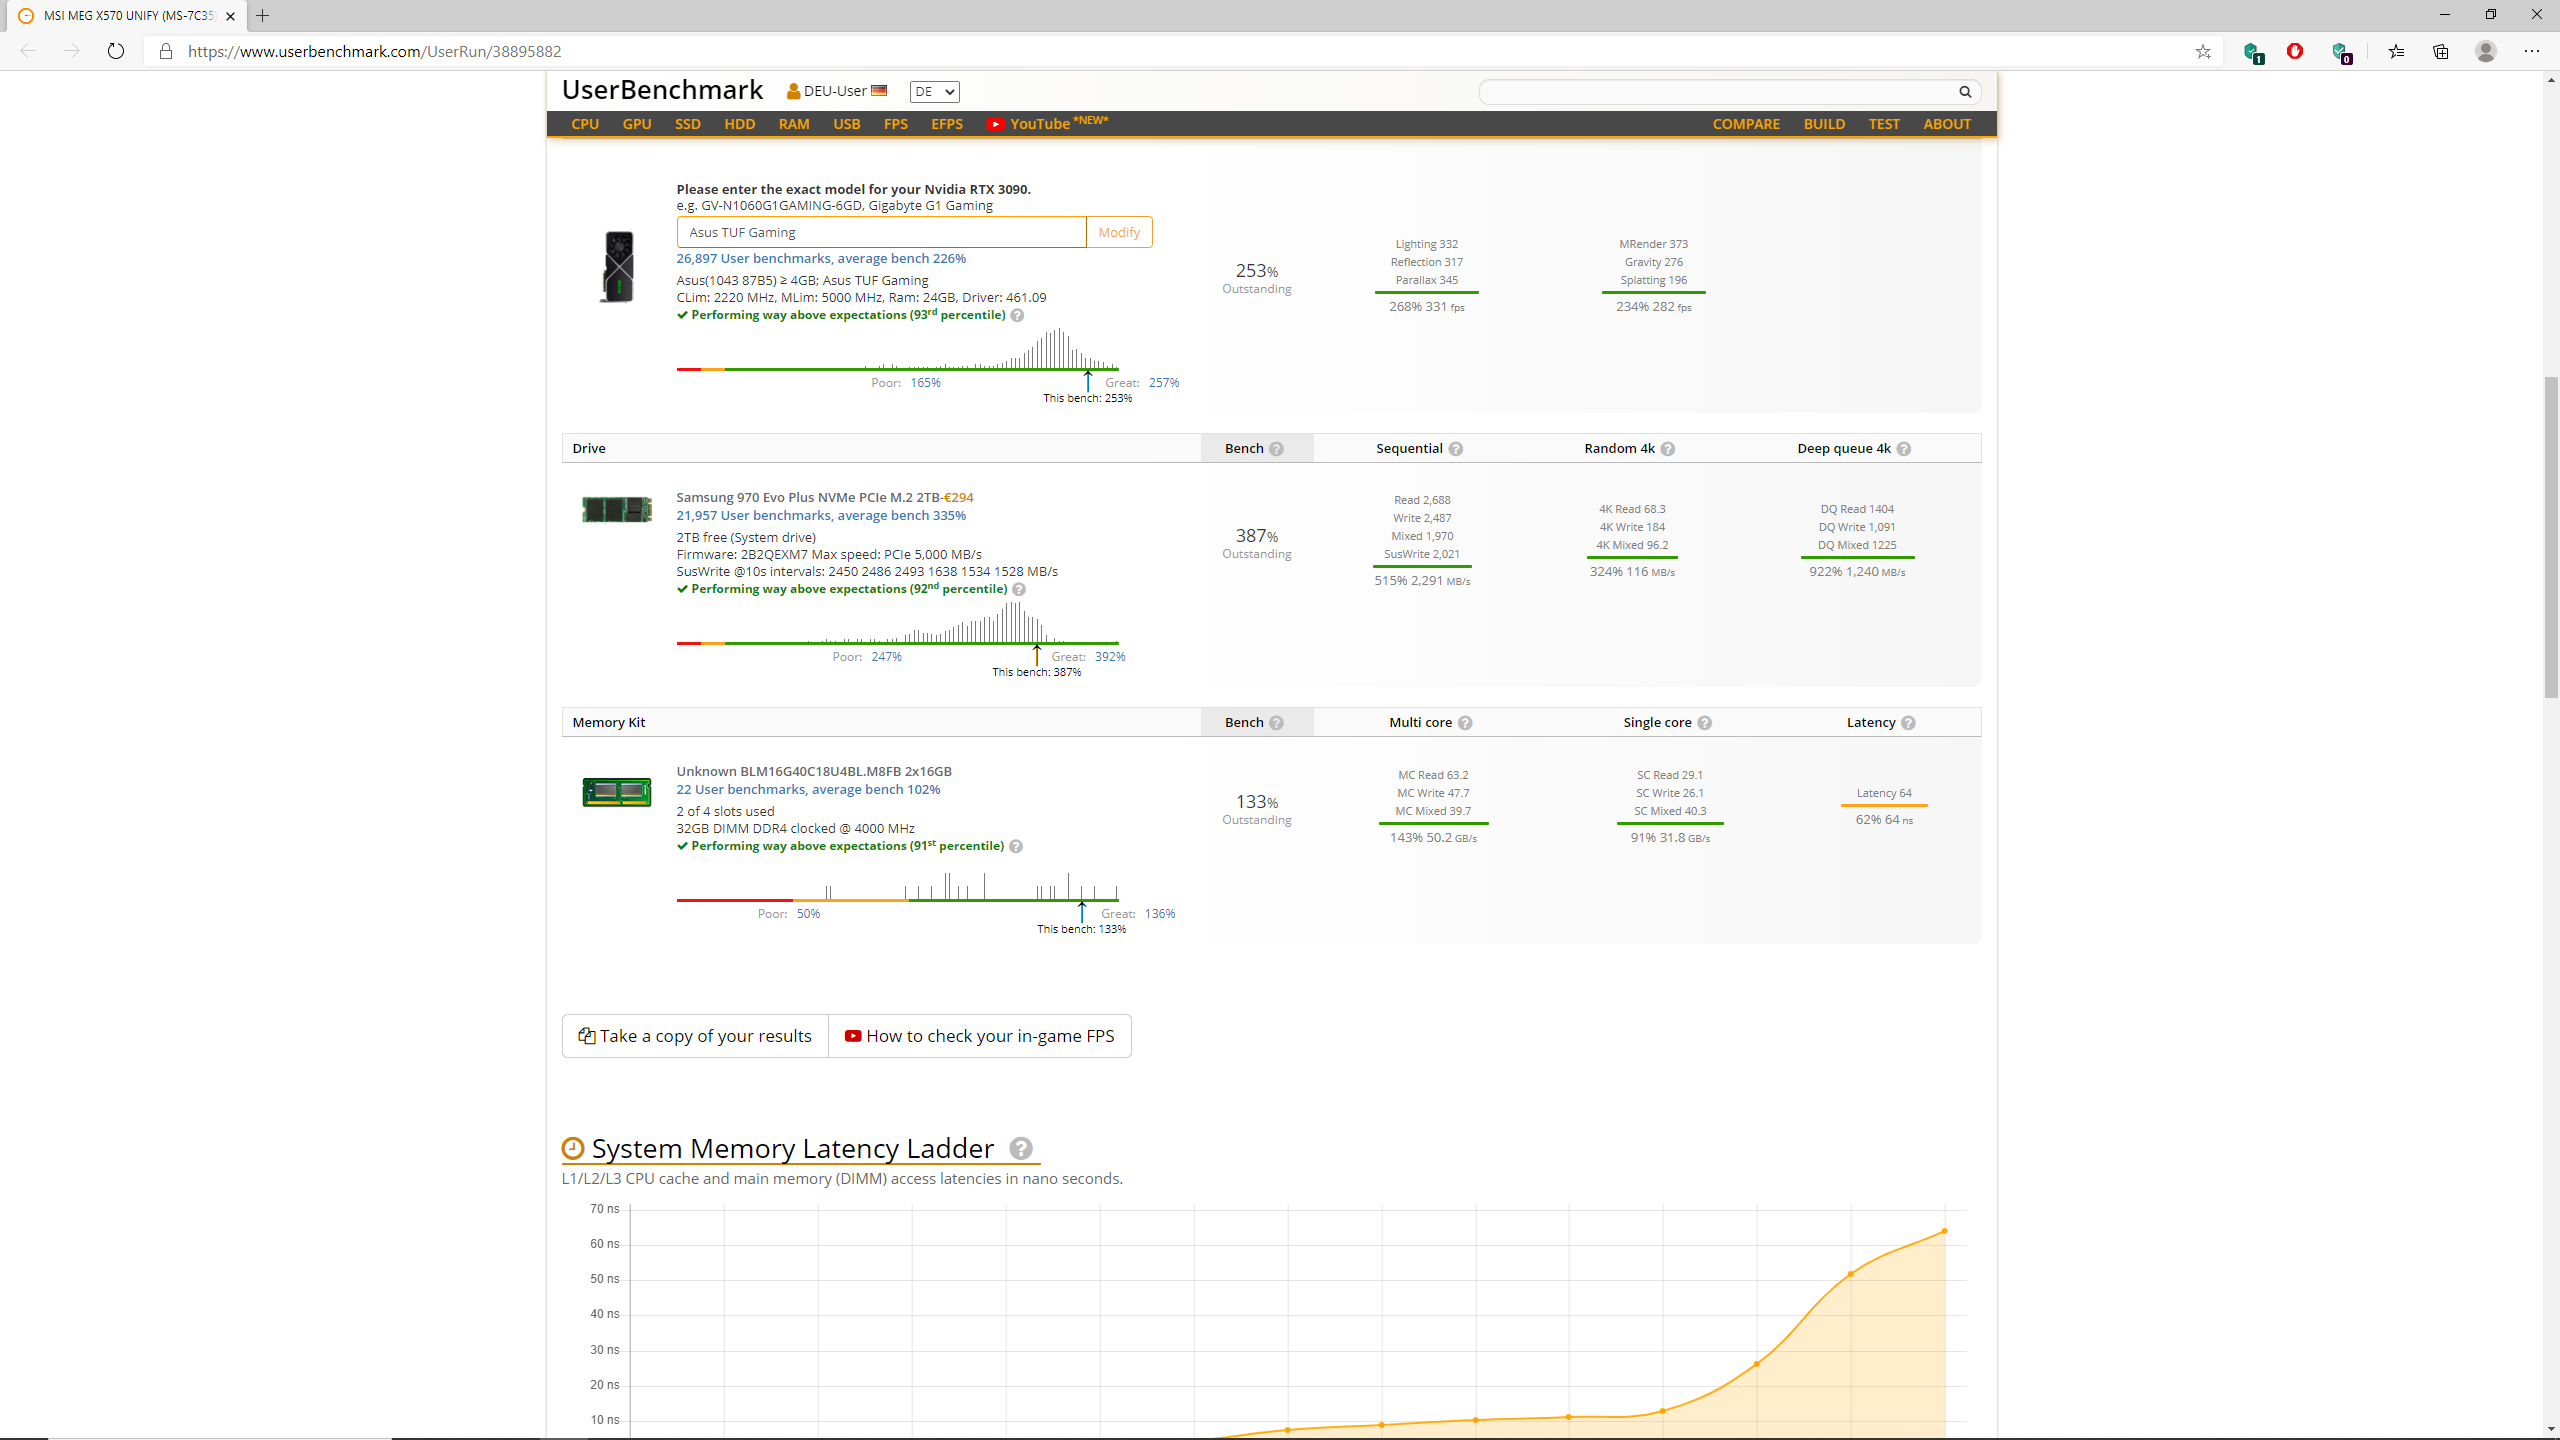Open the browser settings ellipsis menu

(x=2531, y=51)
